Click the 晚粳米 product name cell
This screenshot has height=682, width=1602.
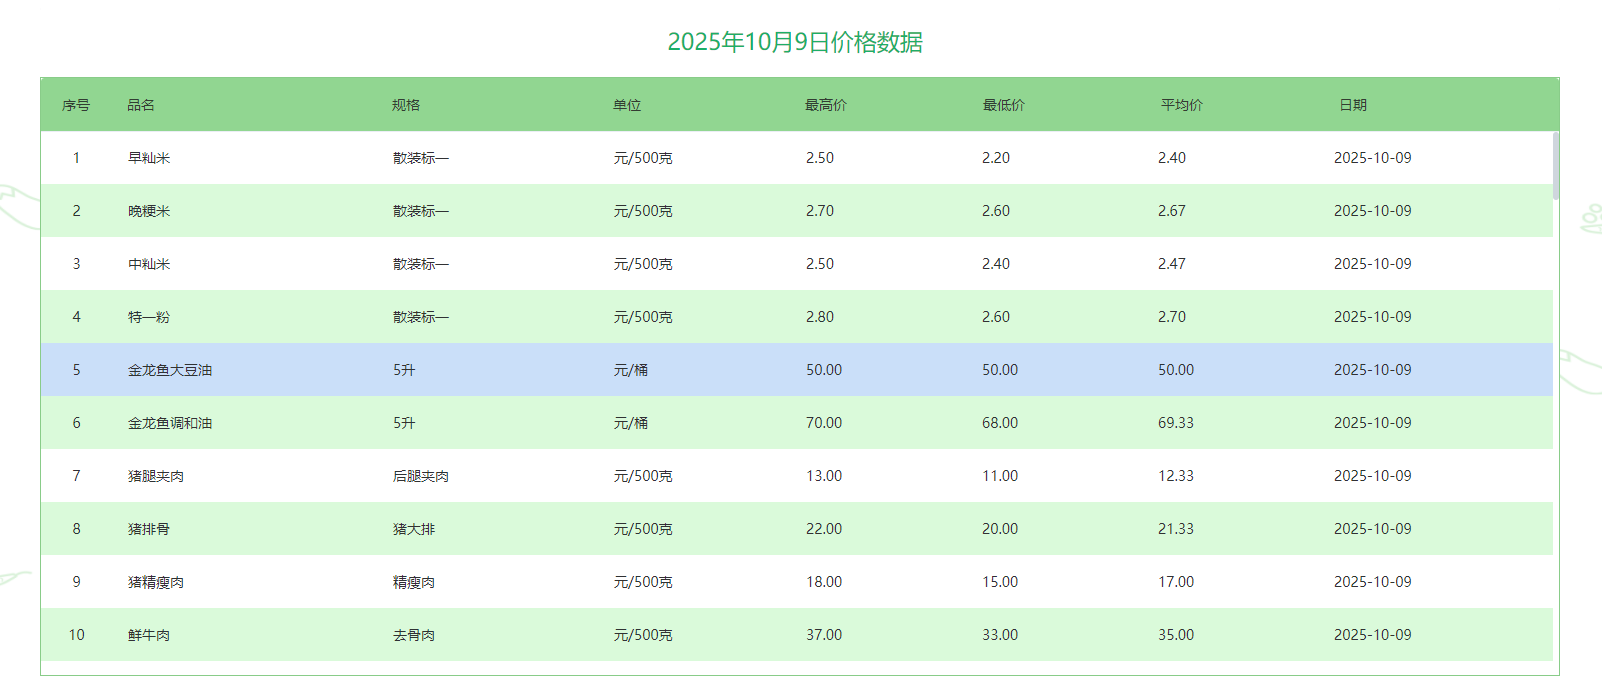(x=149, y=211)
